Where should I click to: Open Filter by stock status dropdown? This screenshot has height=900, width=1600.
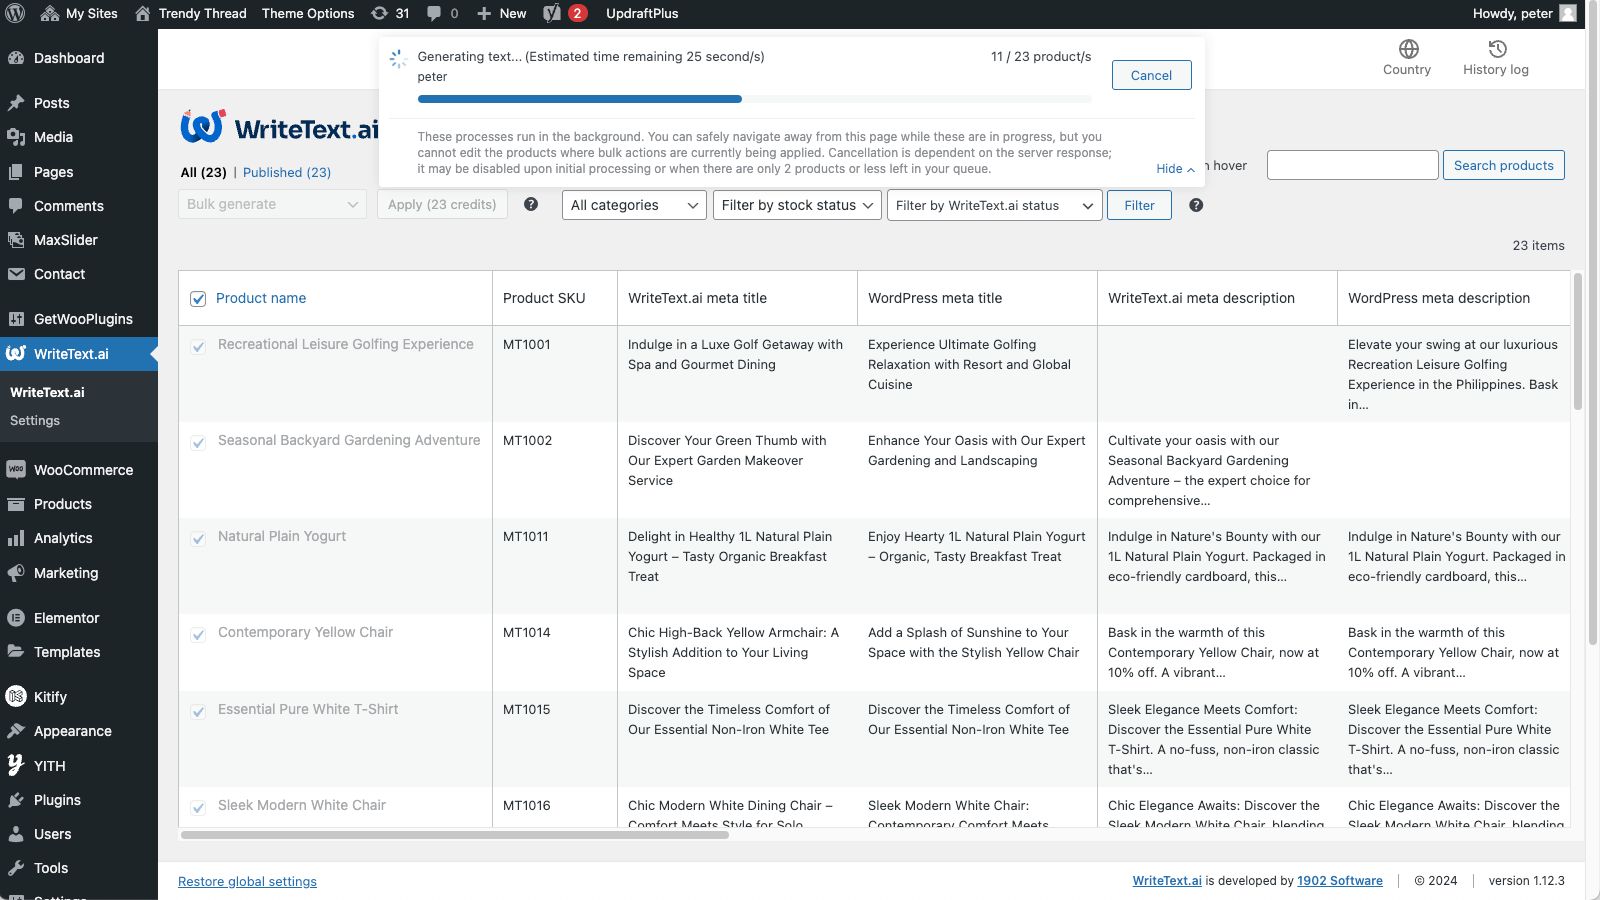797,205
